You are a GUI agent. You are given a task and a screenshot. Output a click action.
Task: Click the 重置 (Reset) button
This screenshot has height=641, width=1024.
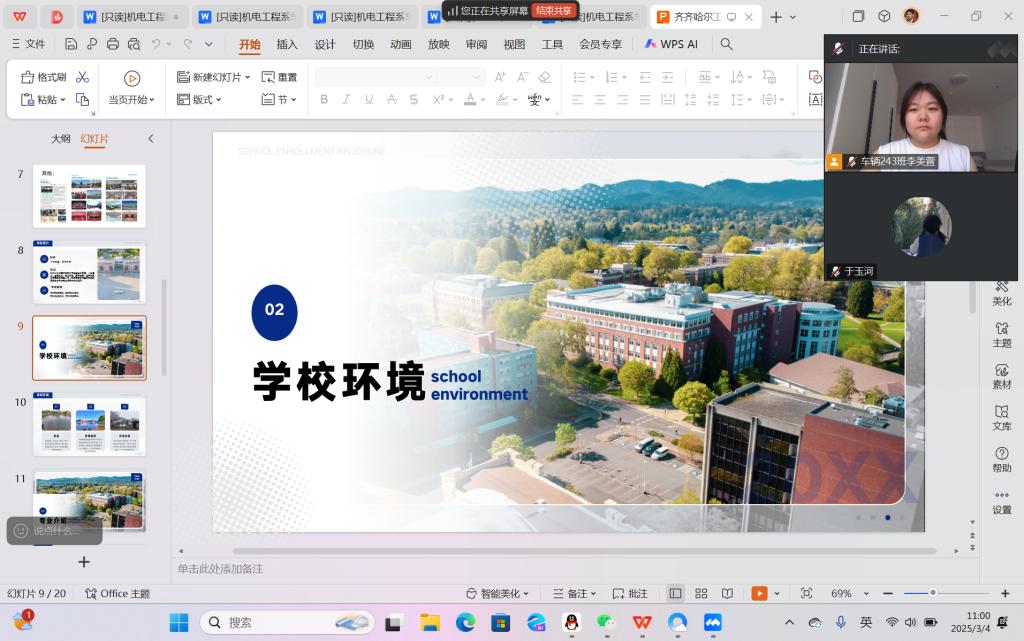pyautogui.click(x=280, y=77)
